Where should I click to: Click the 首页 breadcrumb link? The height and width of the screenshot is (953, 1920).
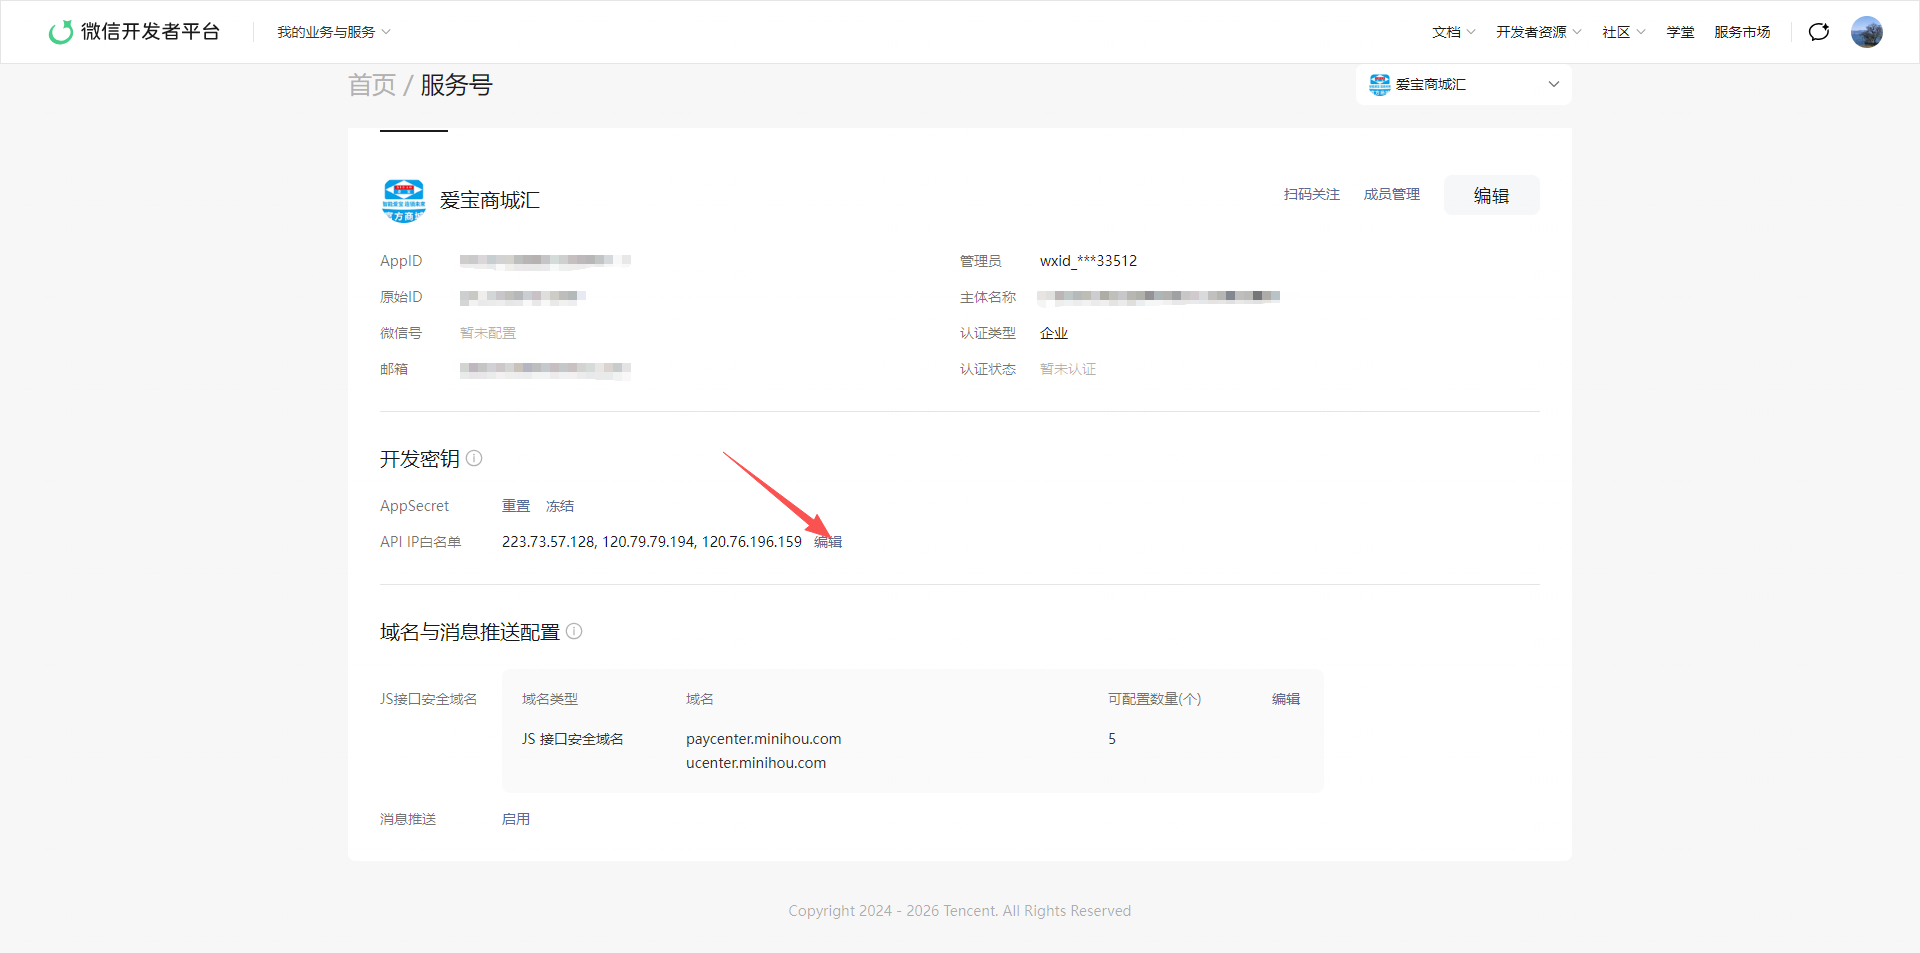tap(372, 85)
